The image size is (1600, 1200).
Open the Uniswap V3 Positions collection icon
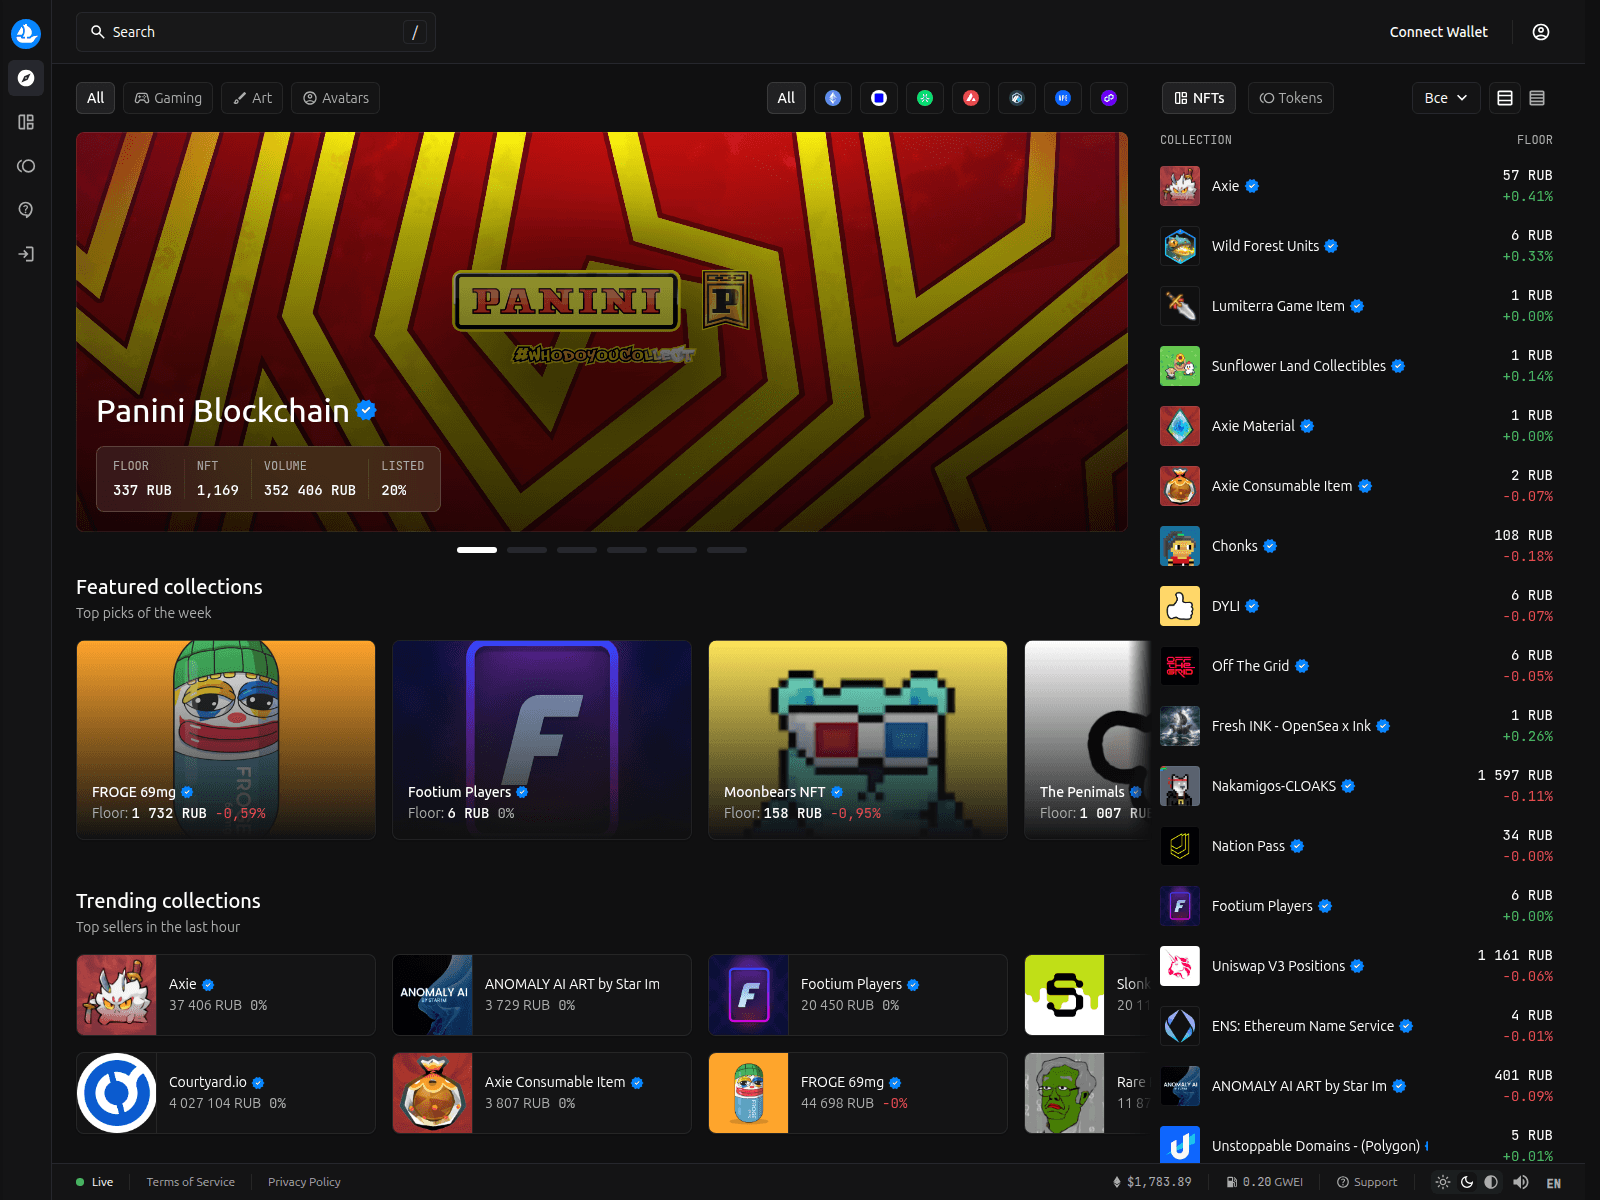pyautogui.click(x=1180, y=966)
